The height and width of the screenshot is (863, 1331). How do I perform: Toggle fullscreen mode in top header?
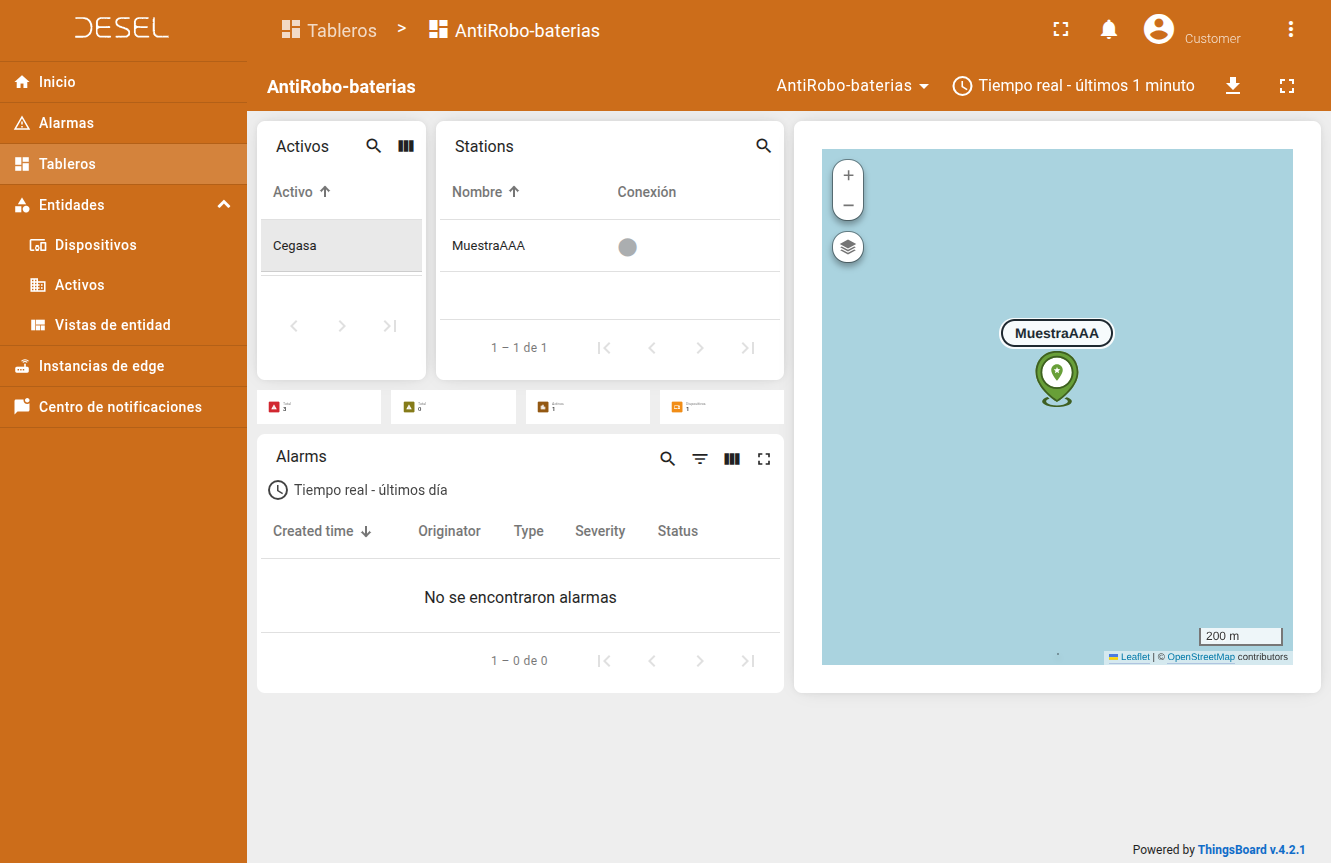coord(1061,30)
